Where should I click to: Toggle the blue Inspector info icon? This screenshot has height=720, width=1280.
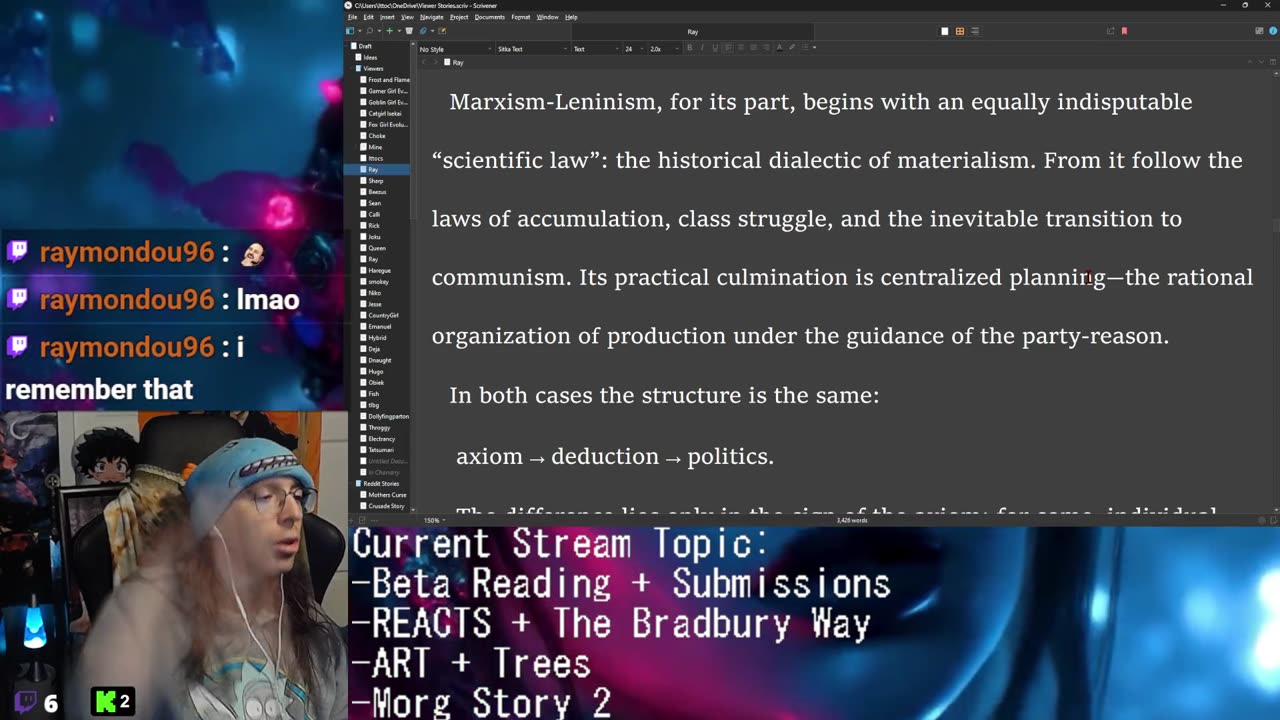[x=1273, y=31]
